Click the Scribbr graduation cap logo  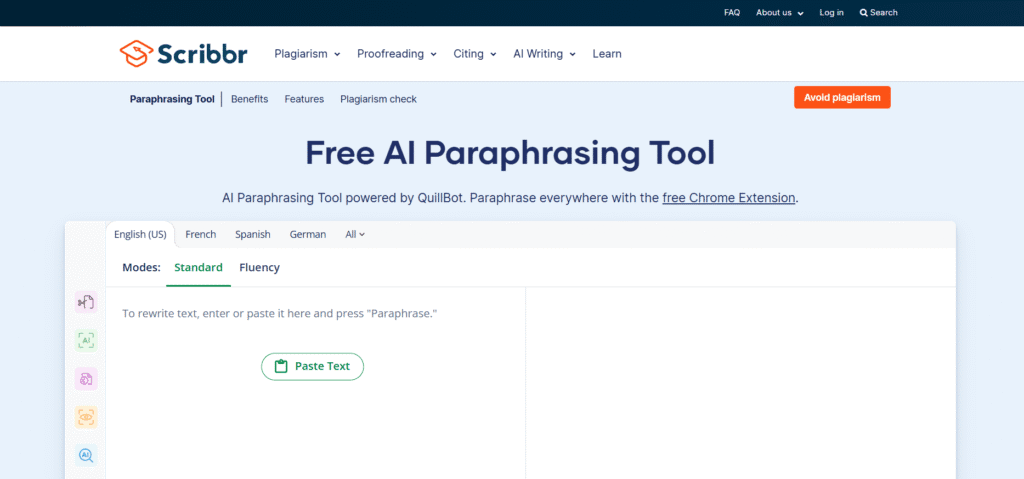[136, 53]
